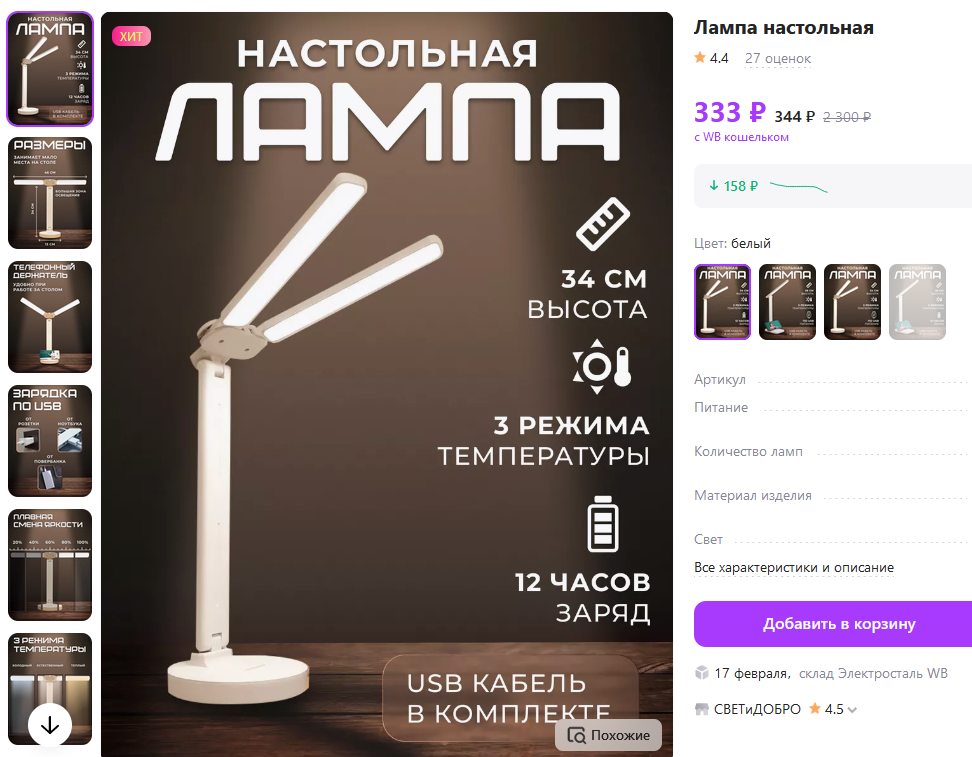Click the down arrow under the image thumbnails

pos(50,725)
